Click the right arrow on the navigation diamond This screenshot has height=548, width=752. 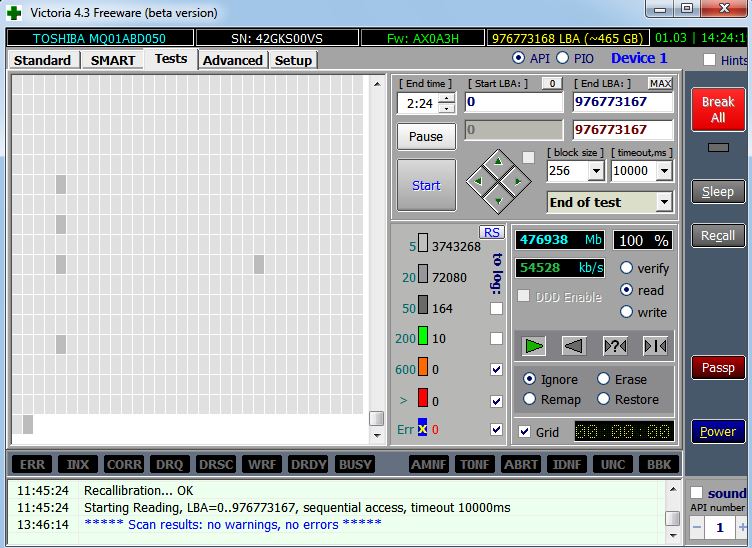pyautogui.click(x=518, y=181)
